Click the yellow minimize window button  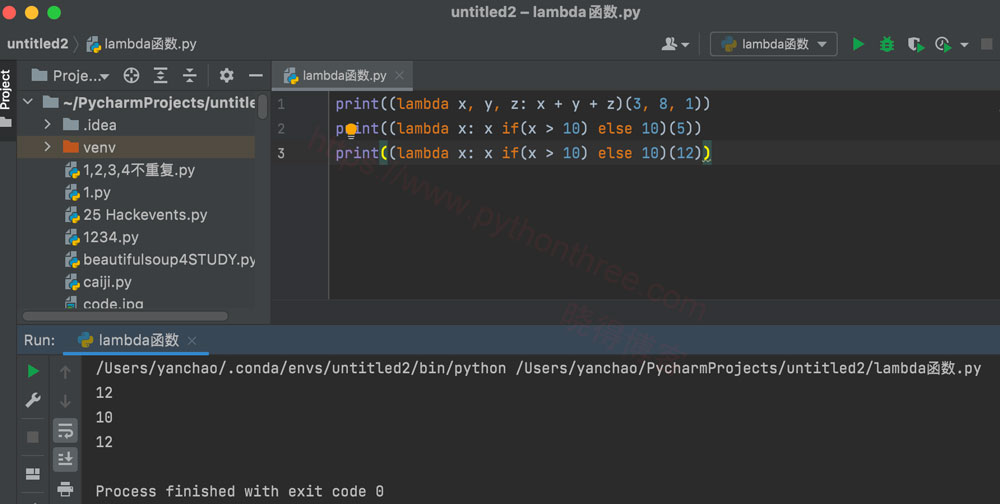(31, 12)
